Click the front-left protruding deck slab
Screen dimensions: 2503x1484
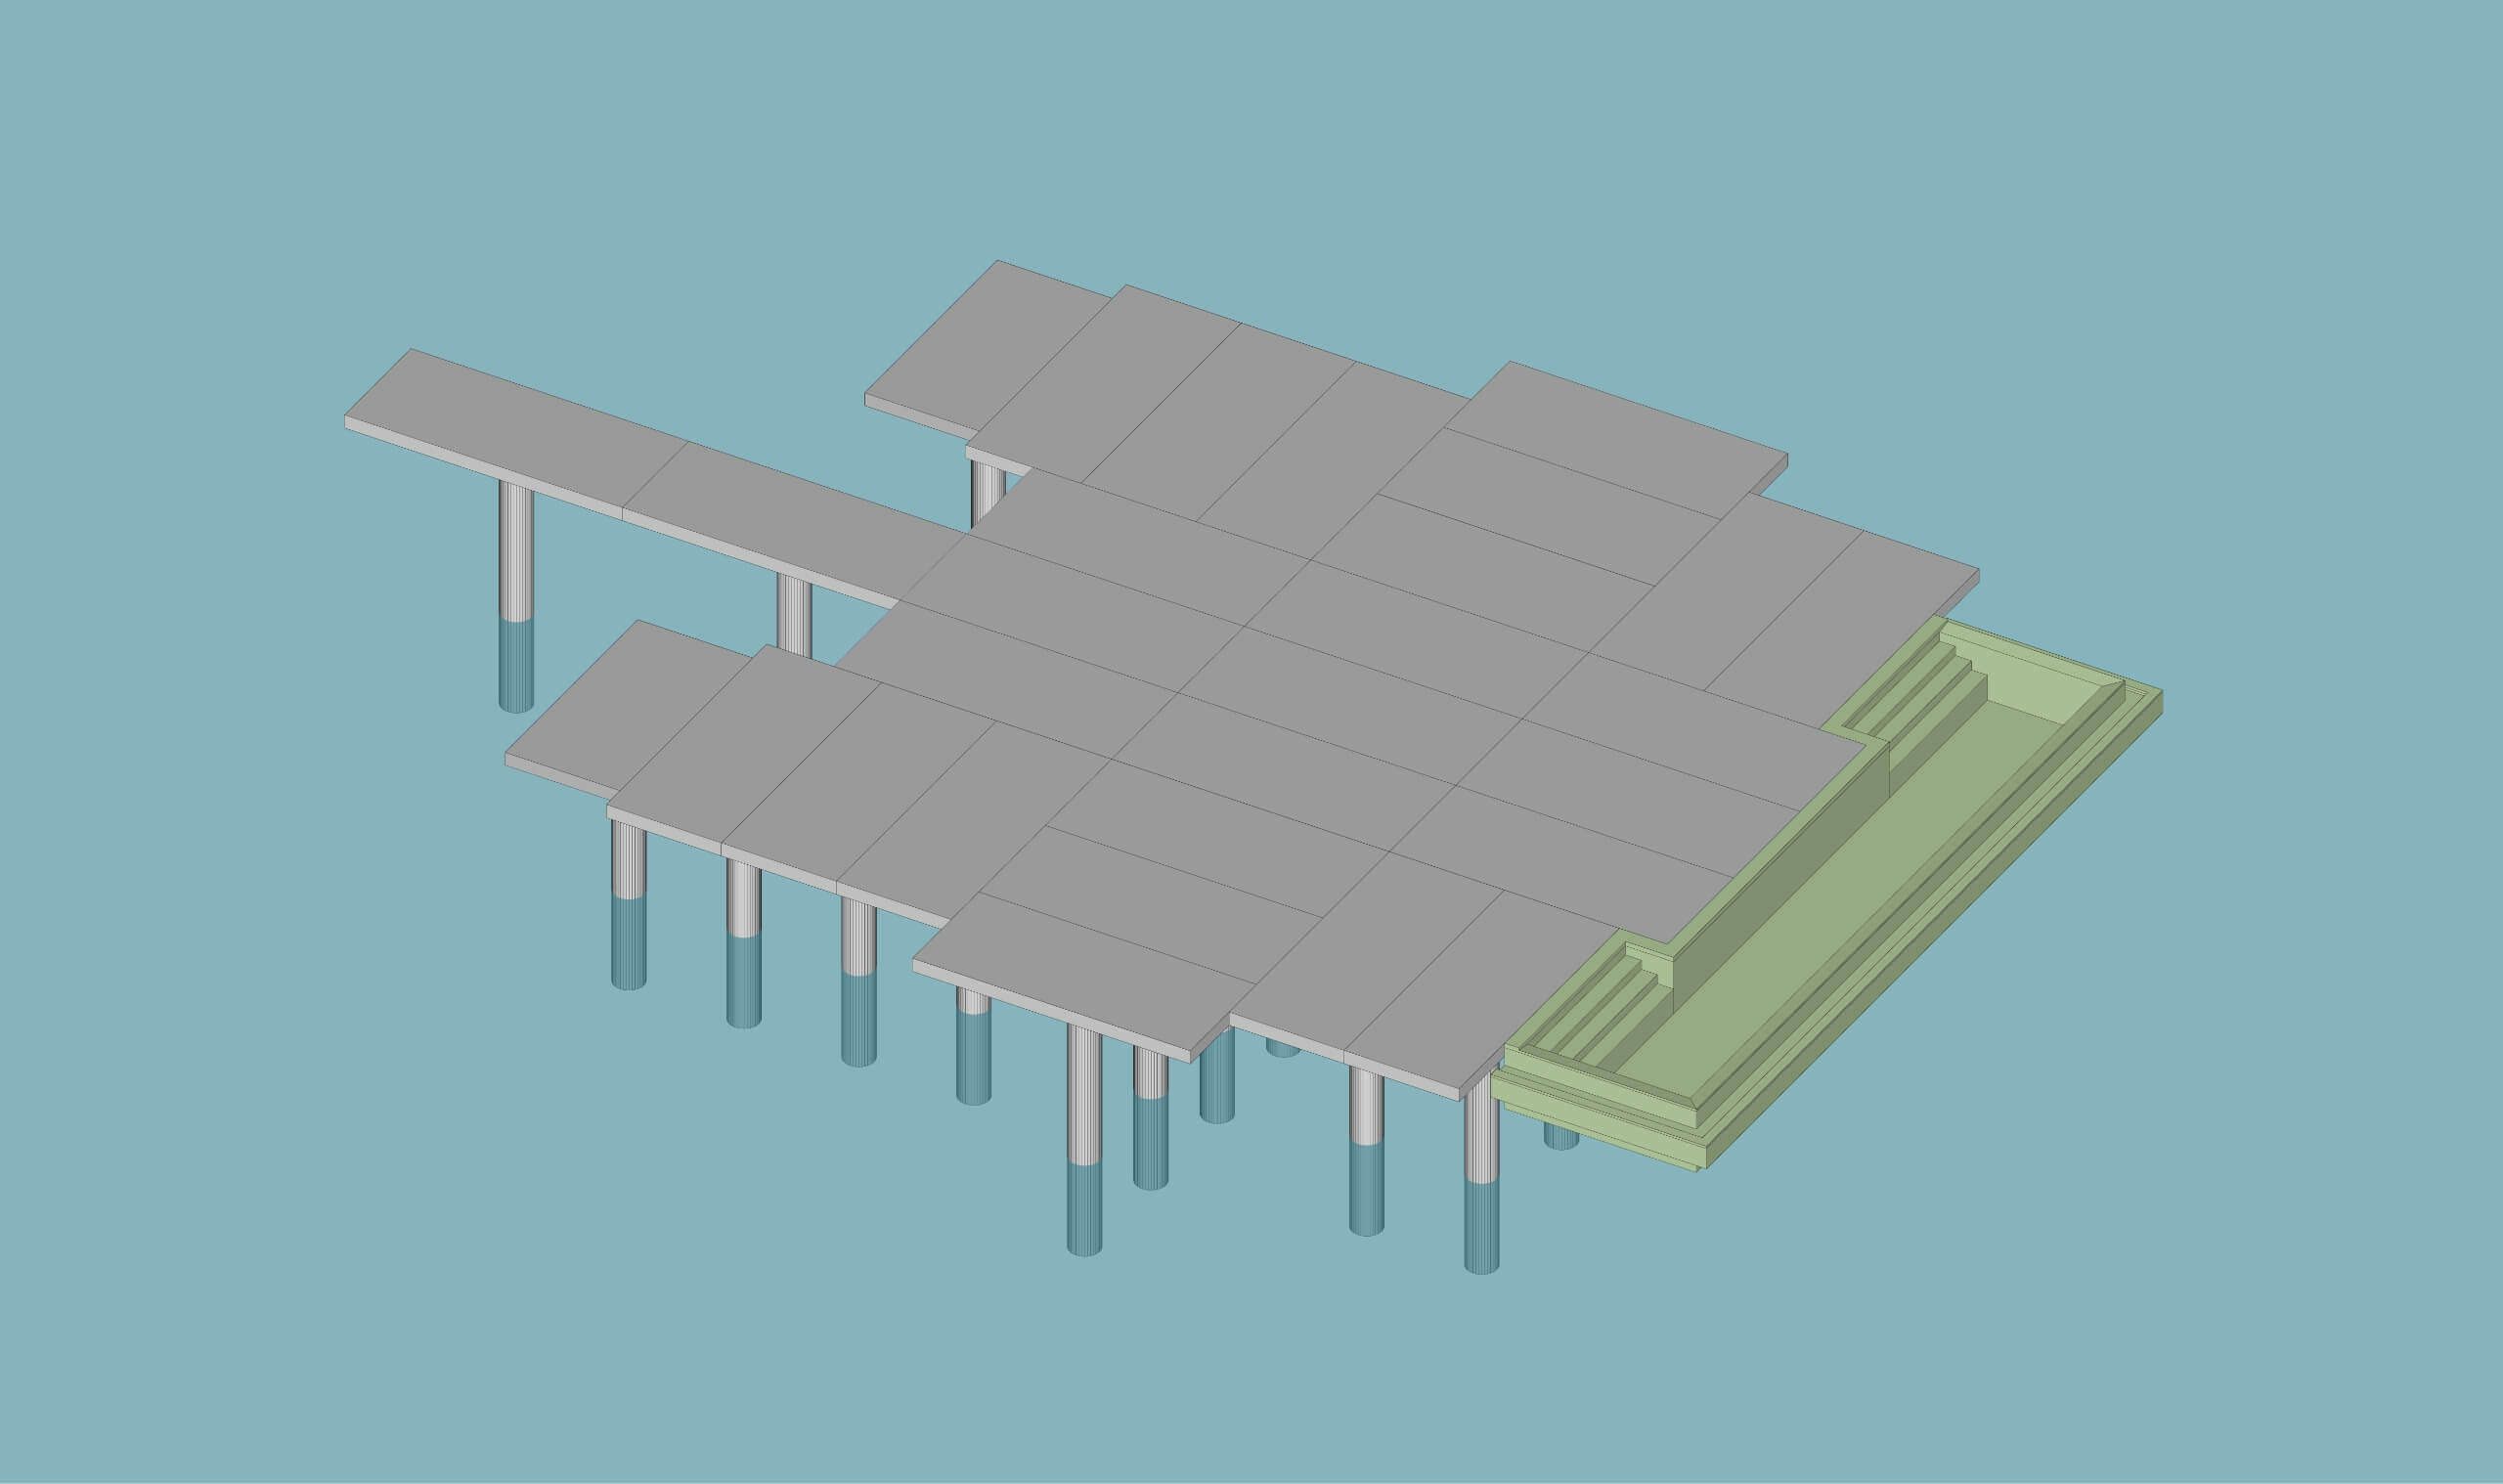coord(630,705)
